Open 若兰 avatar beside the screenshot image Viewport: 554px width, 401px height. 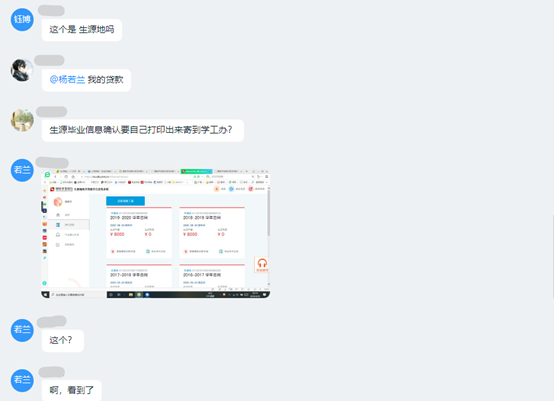click(x=22, y=170)
